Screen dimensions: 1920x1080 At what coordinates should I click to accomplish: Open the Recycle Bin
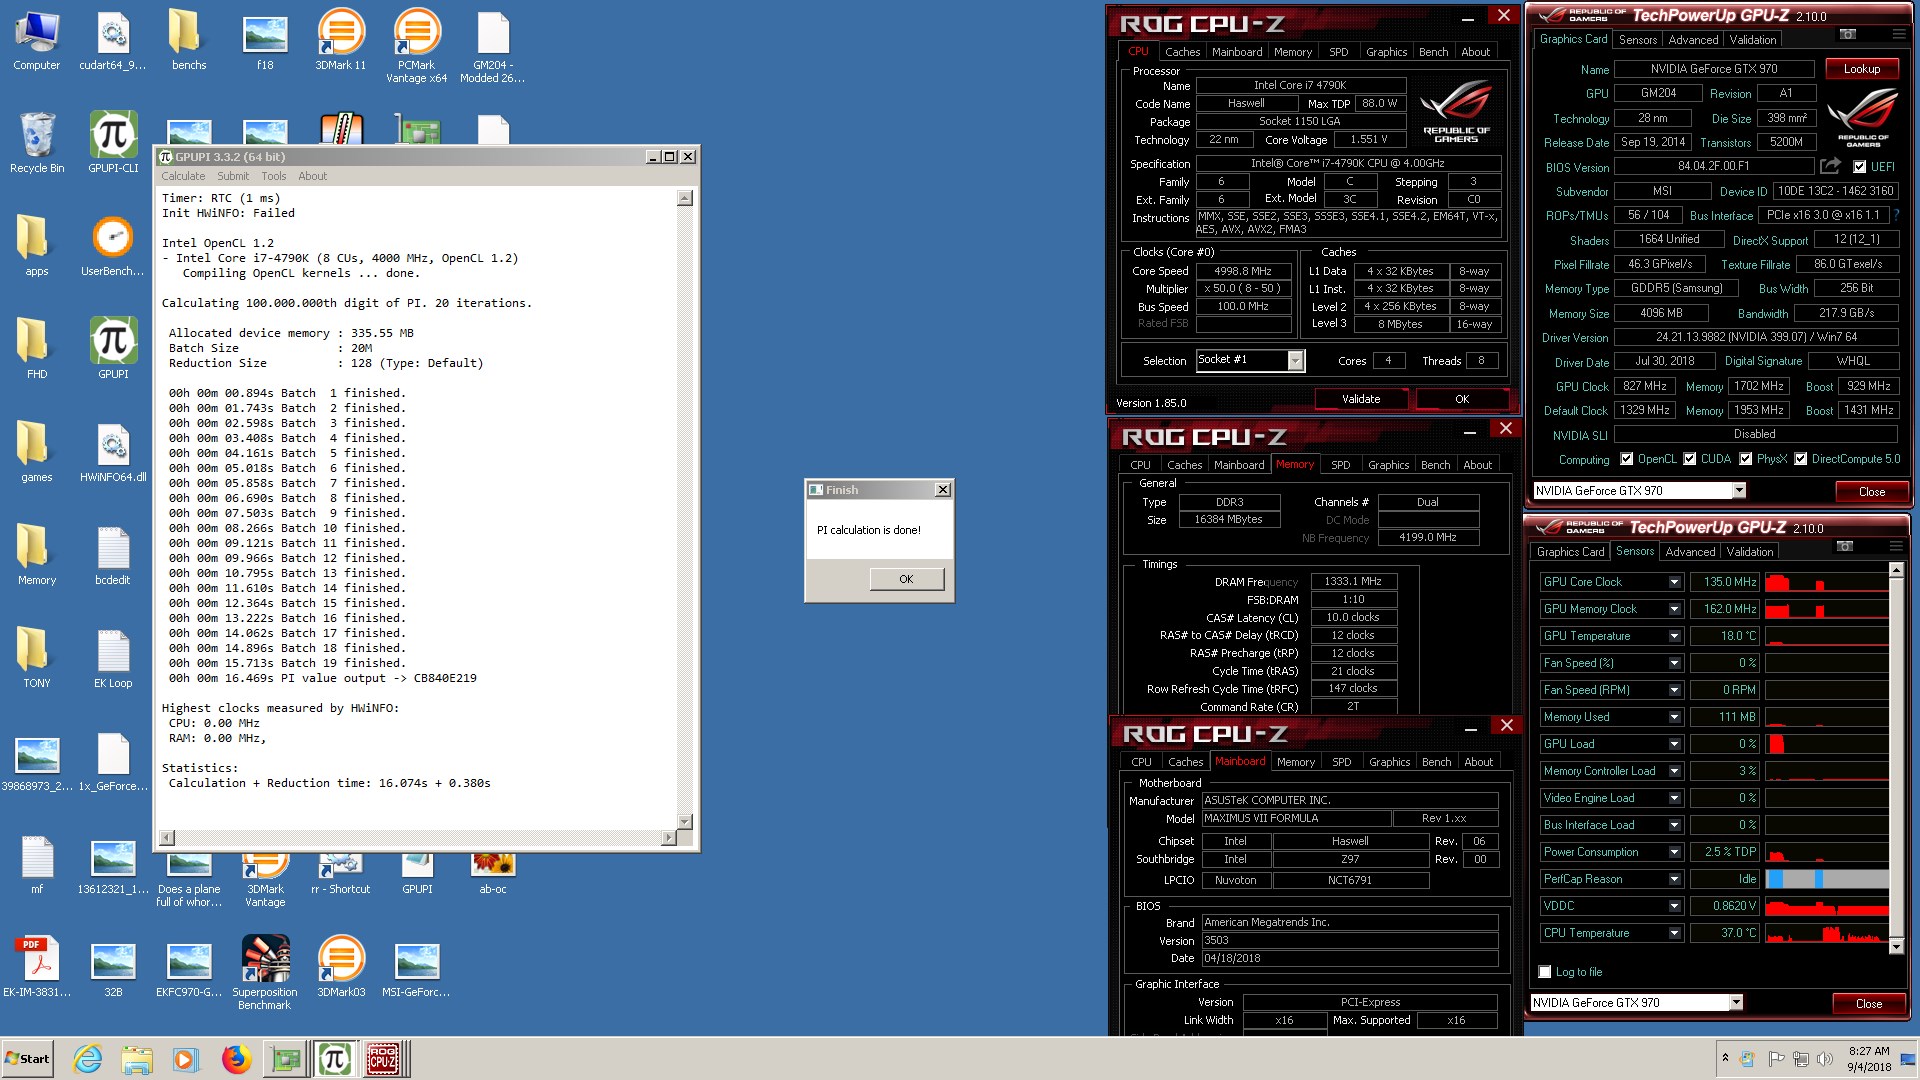coord(37,142)
